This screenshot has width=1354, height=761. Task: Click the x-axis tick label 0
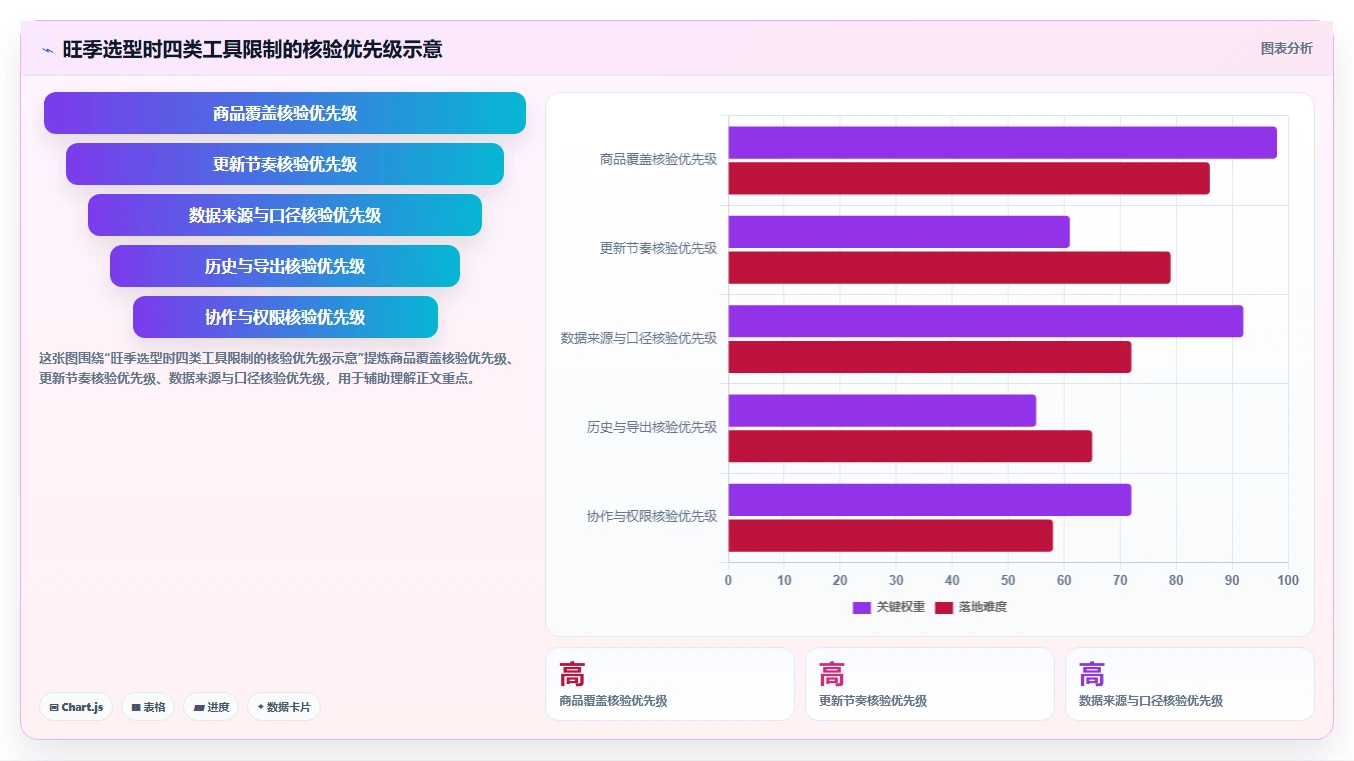(728, 580)
